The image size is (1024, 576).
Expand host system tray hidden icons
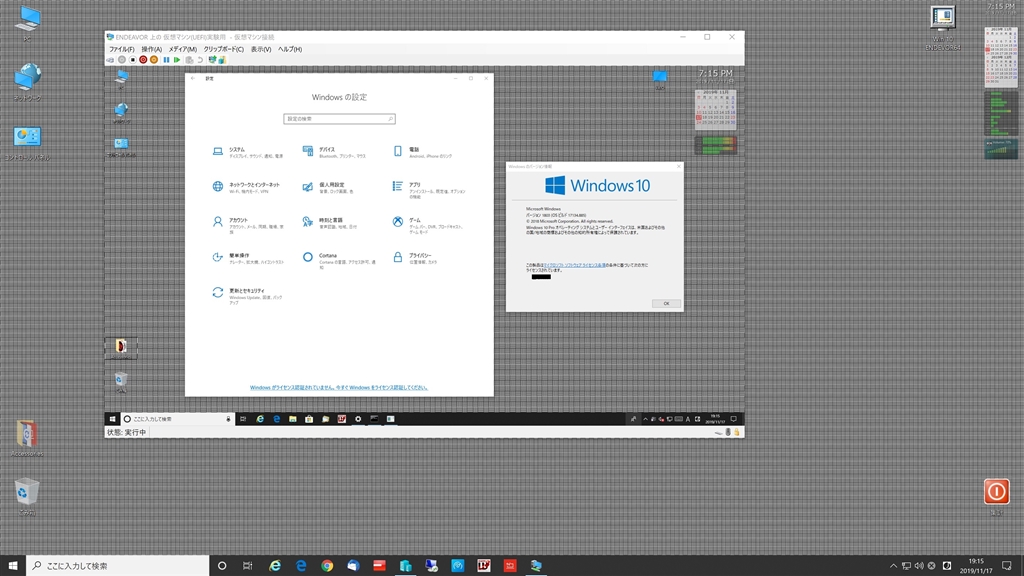pyautogui.click(x=893, y=566)
